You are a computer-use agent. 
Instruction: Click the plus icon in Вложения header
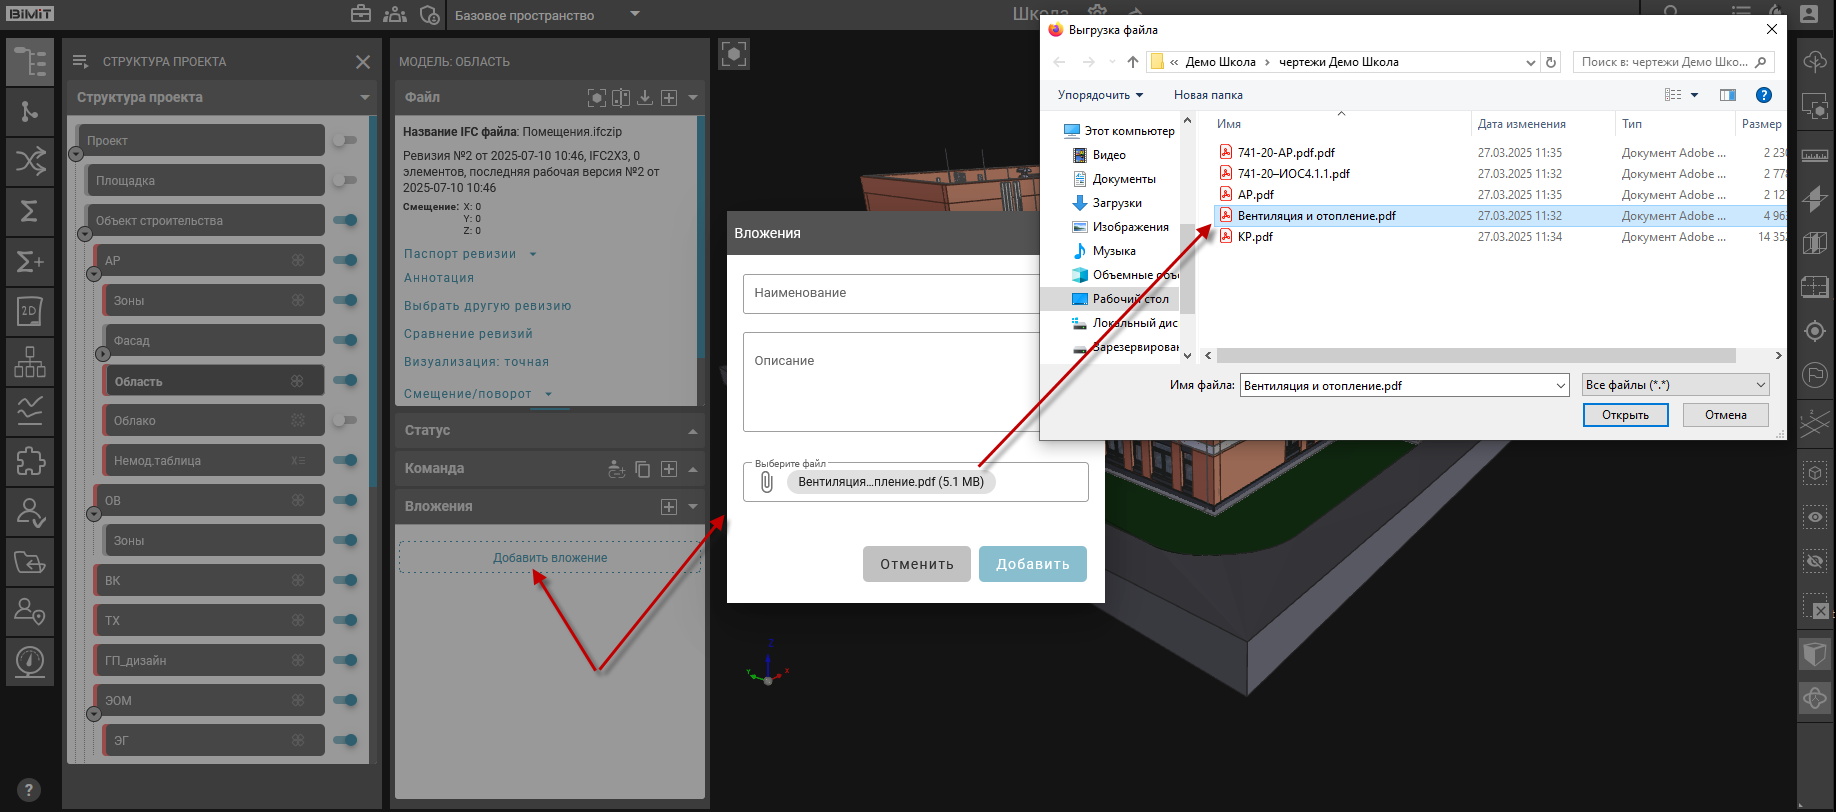(x=669, y=507)
